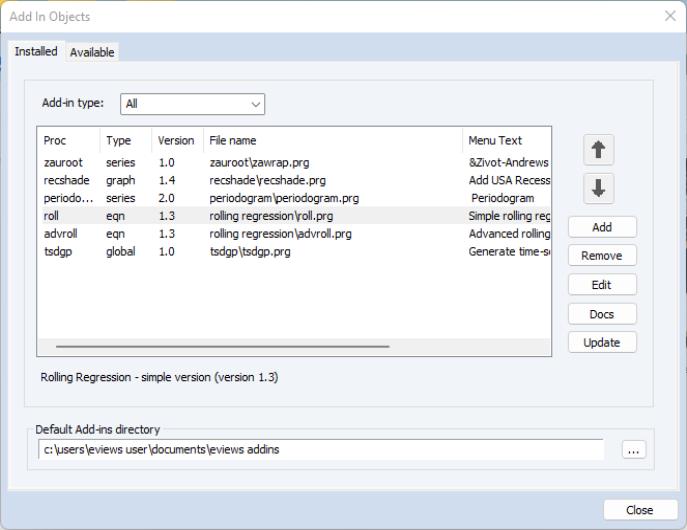Close the Add In Objects dialog via X
Screen dimensions: 687x530
click(x=669, y=16)
